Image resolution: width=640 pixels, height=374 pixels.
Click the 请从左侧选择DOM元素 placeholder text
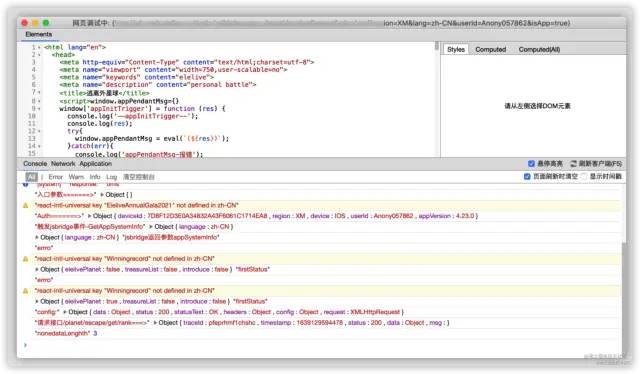(x=537, y=106)
